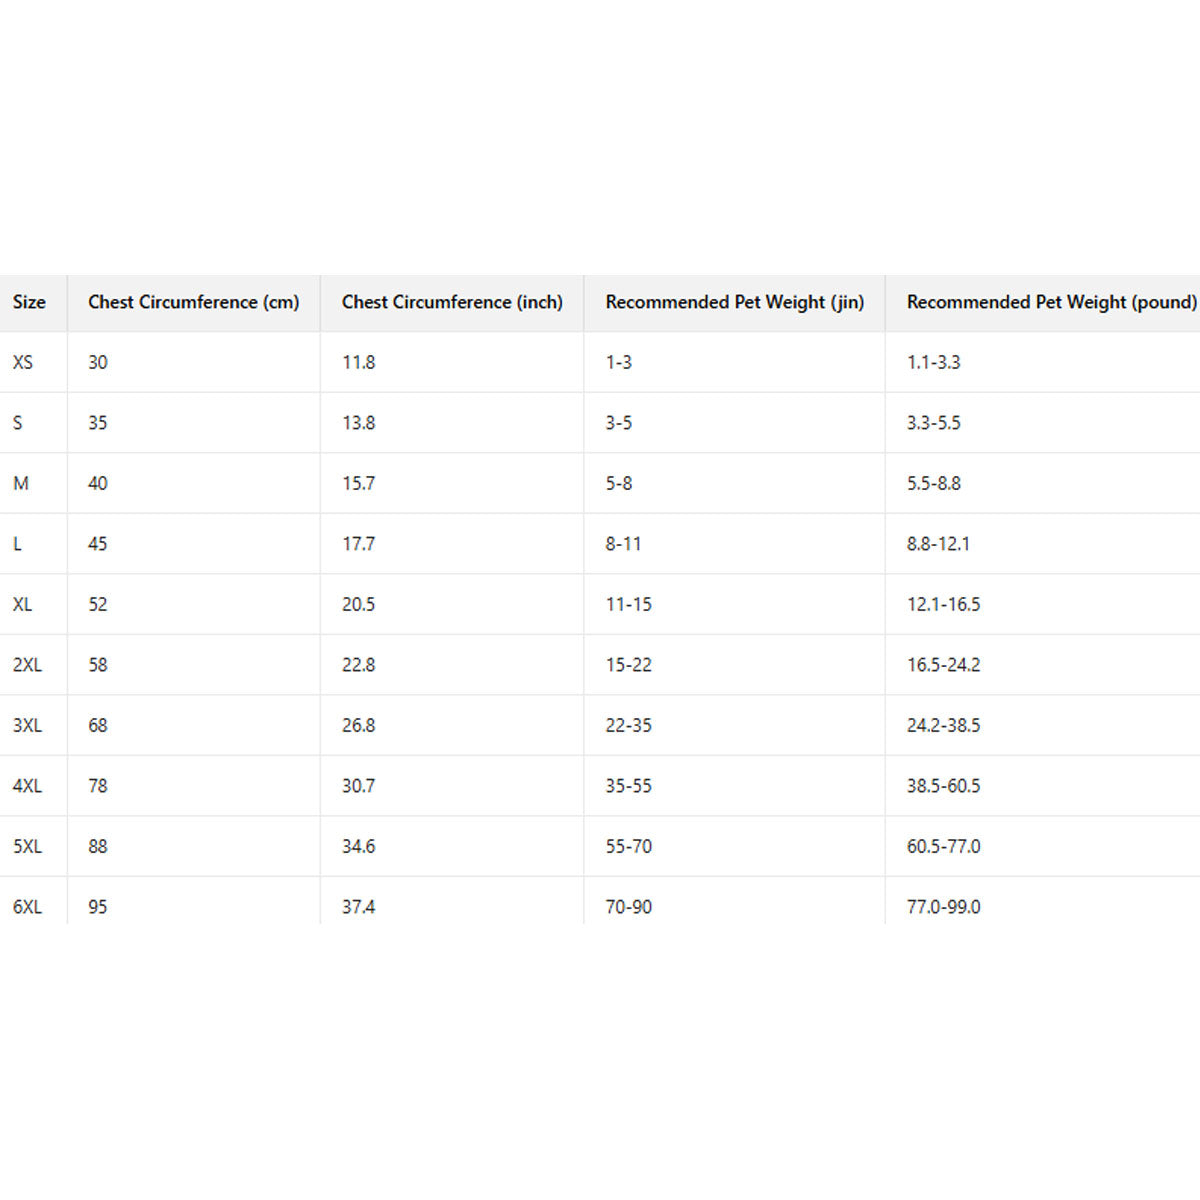
Task: Click the Chest Circumference (inch) header
Action: pyautogui.click(x=452, y=302)
